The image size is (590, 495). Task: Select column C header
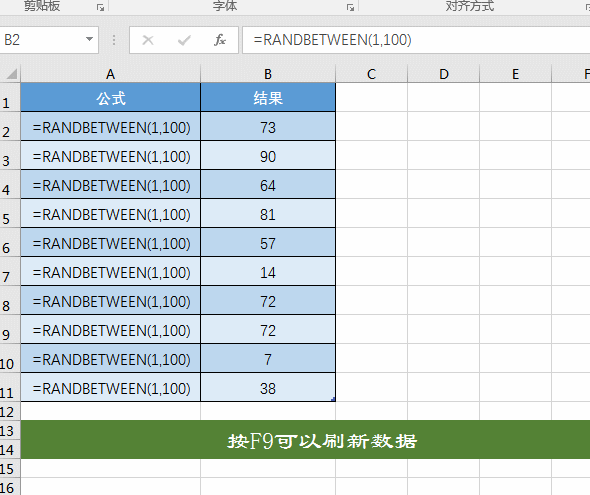(371, 74)
